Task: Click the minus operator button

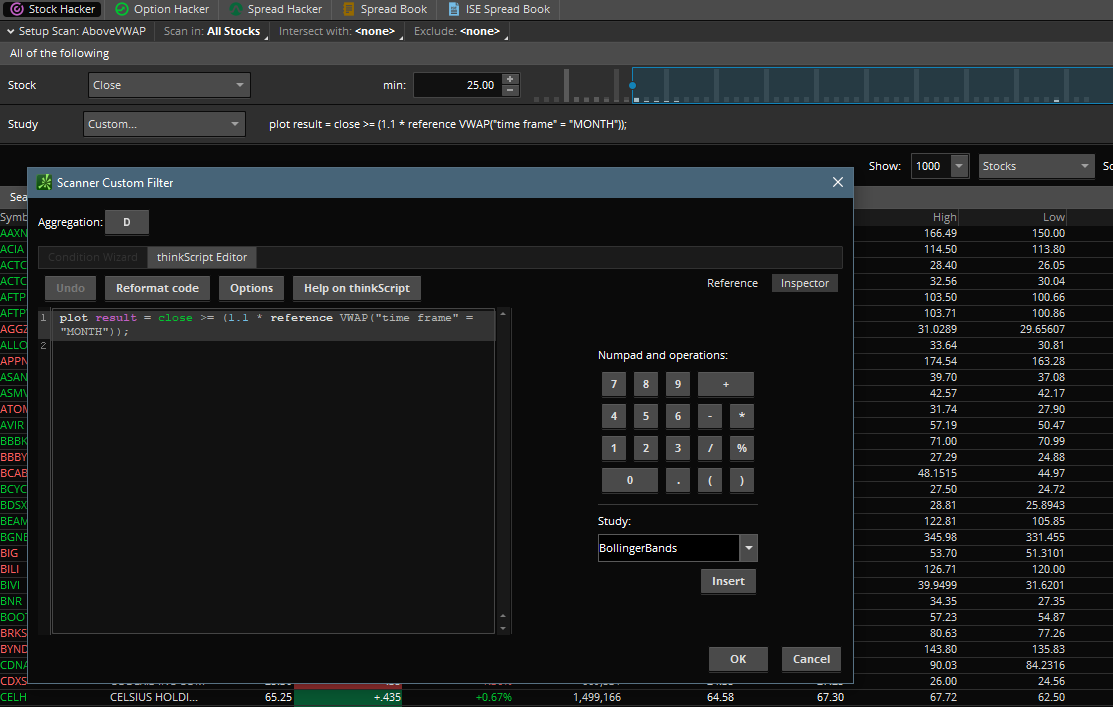Action: [x=710, y=416]
